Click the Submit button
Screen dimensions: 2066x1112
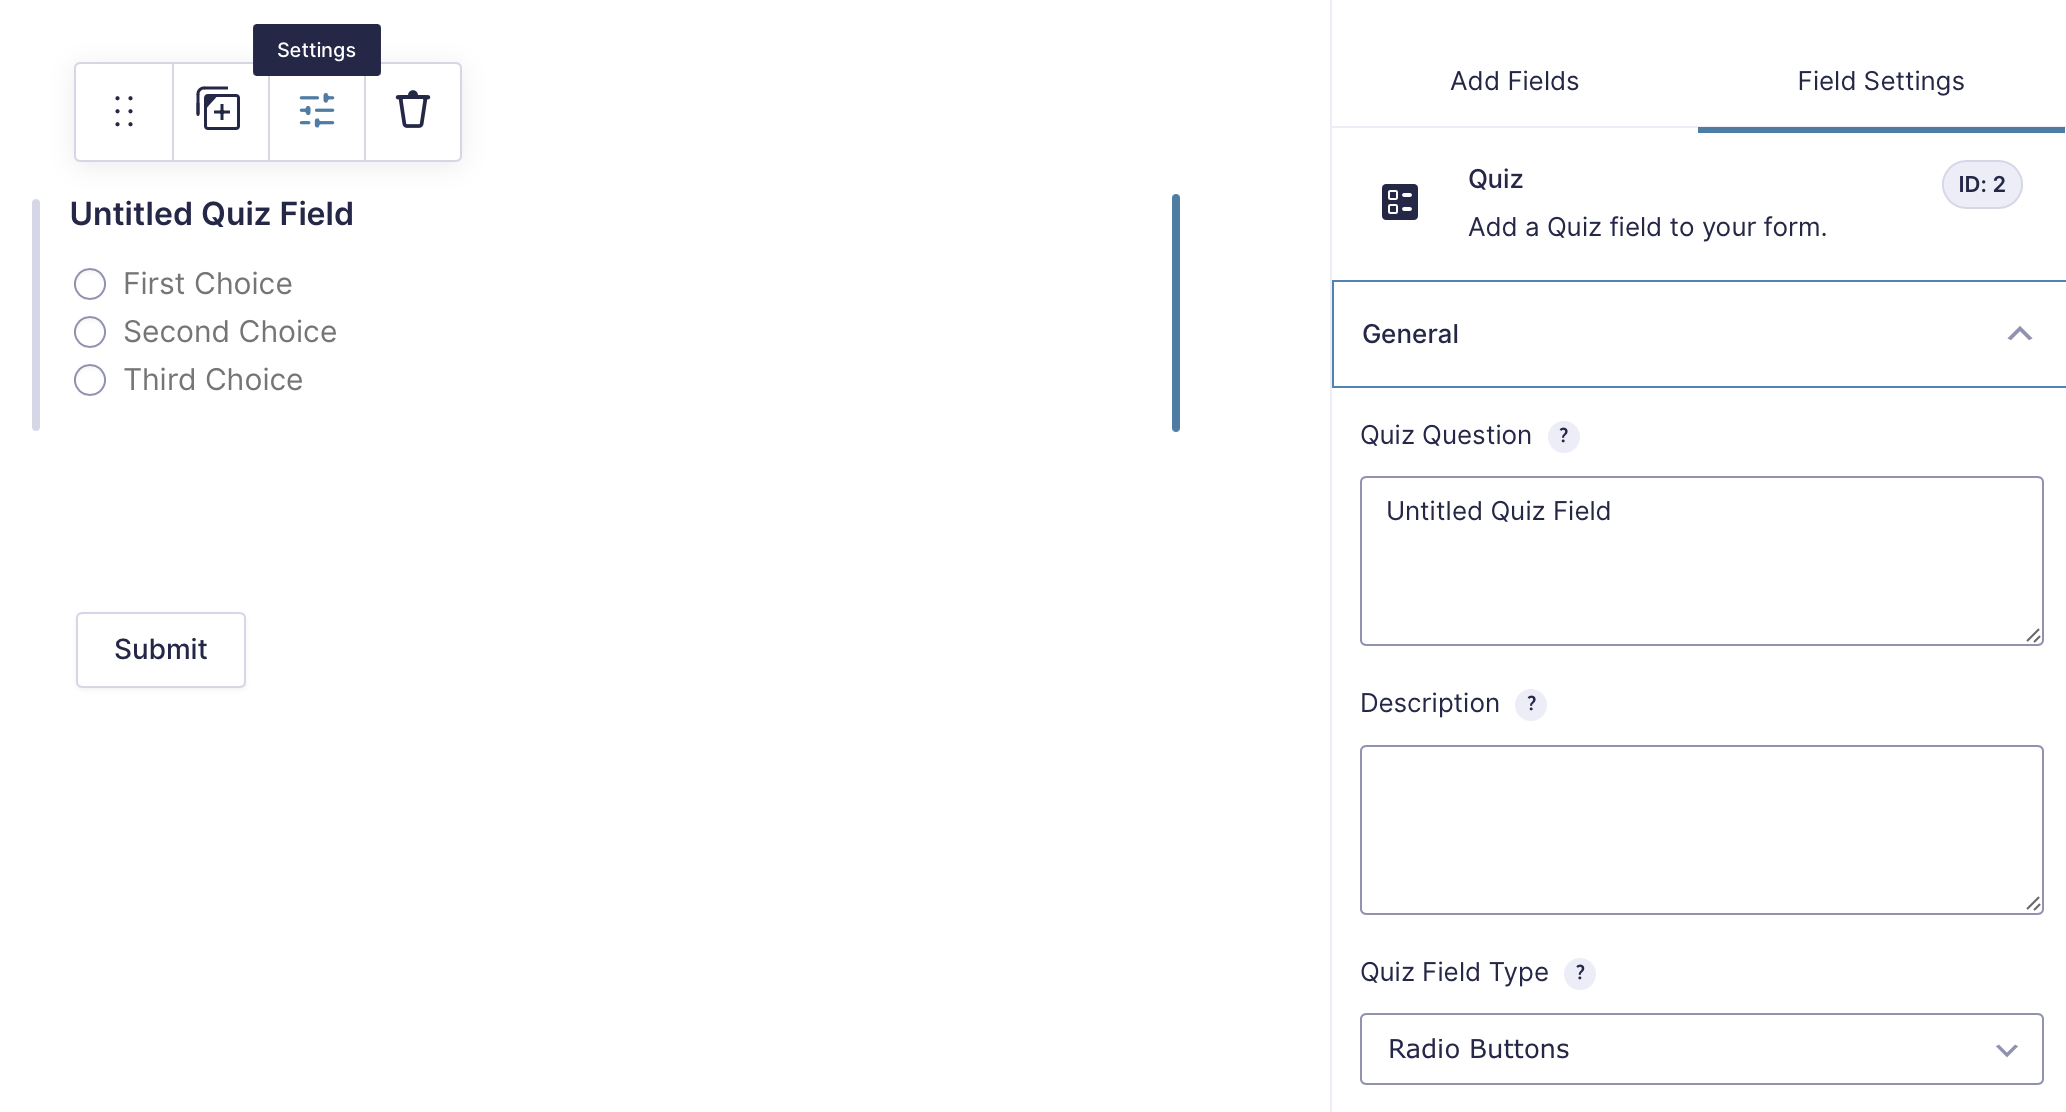(x=161, y=650)
